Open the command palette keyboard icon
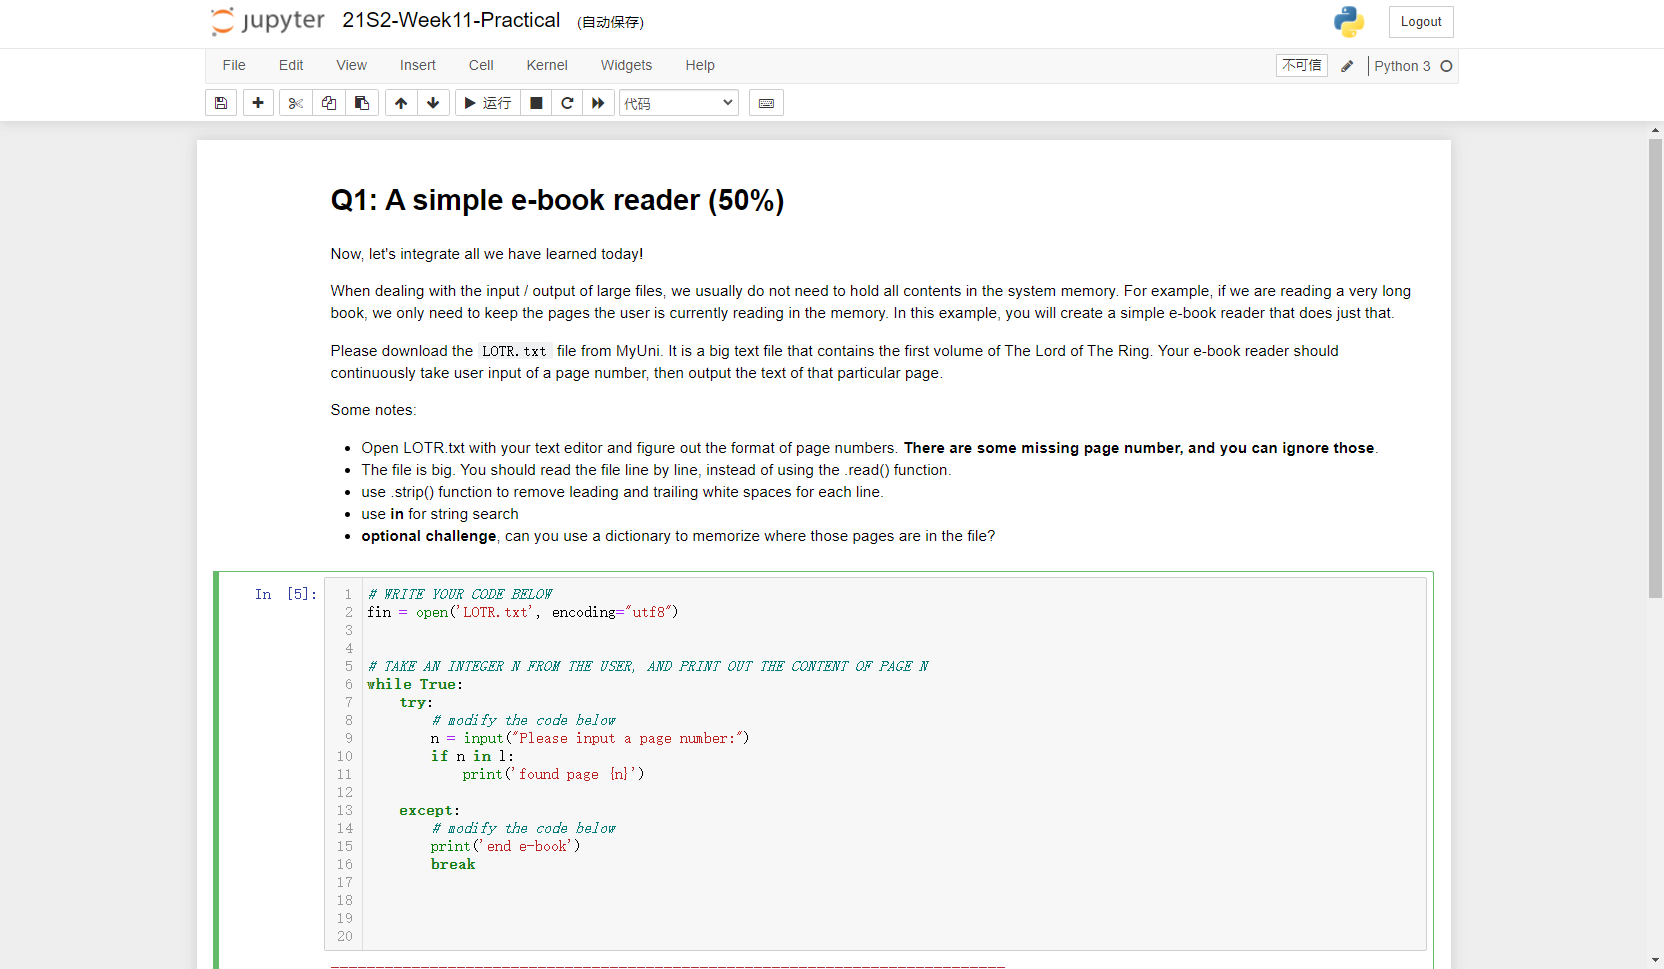This screenshot has width=1664, height=969. 766,102
